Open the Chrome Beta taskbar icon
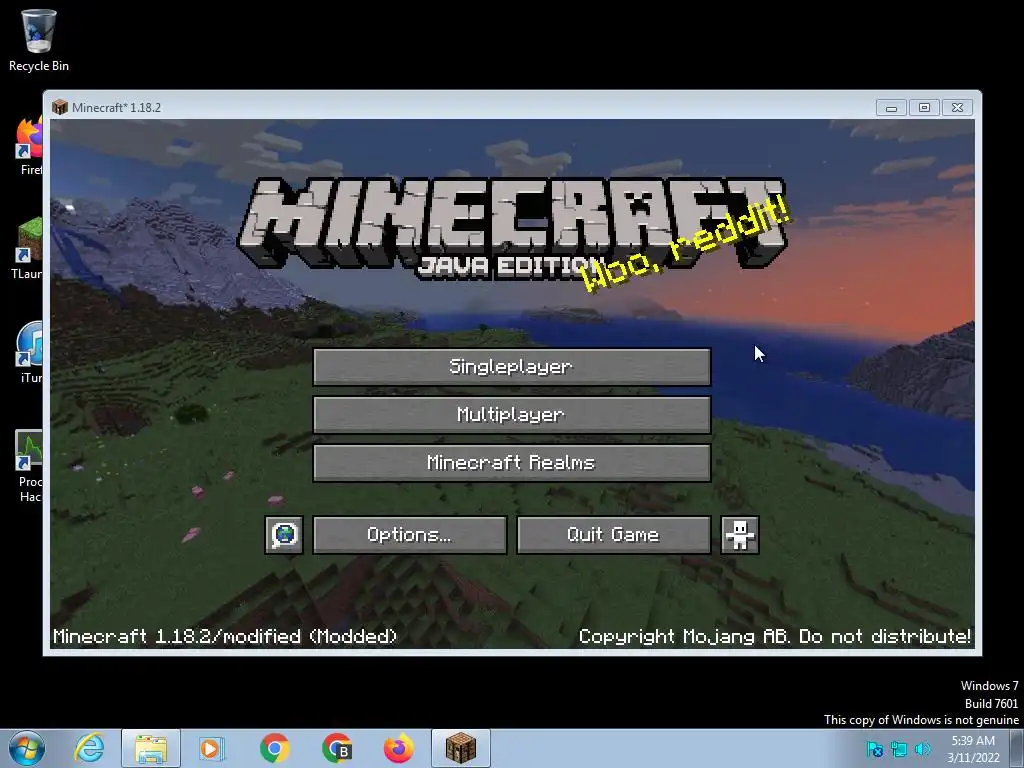The width and height of the screenshot is (1024, 768). [x=337, y=748]
